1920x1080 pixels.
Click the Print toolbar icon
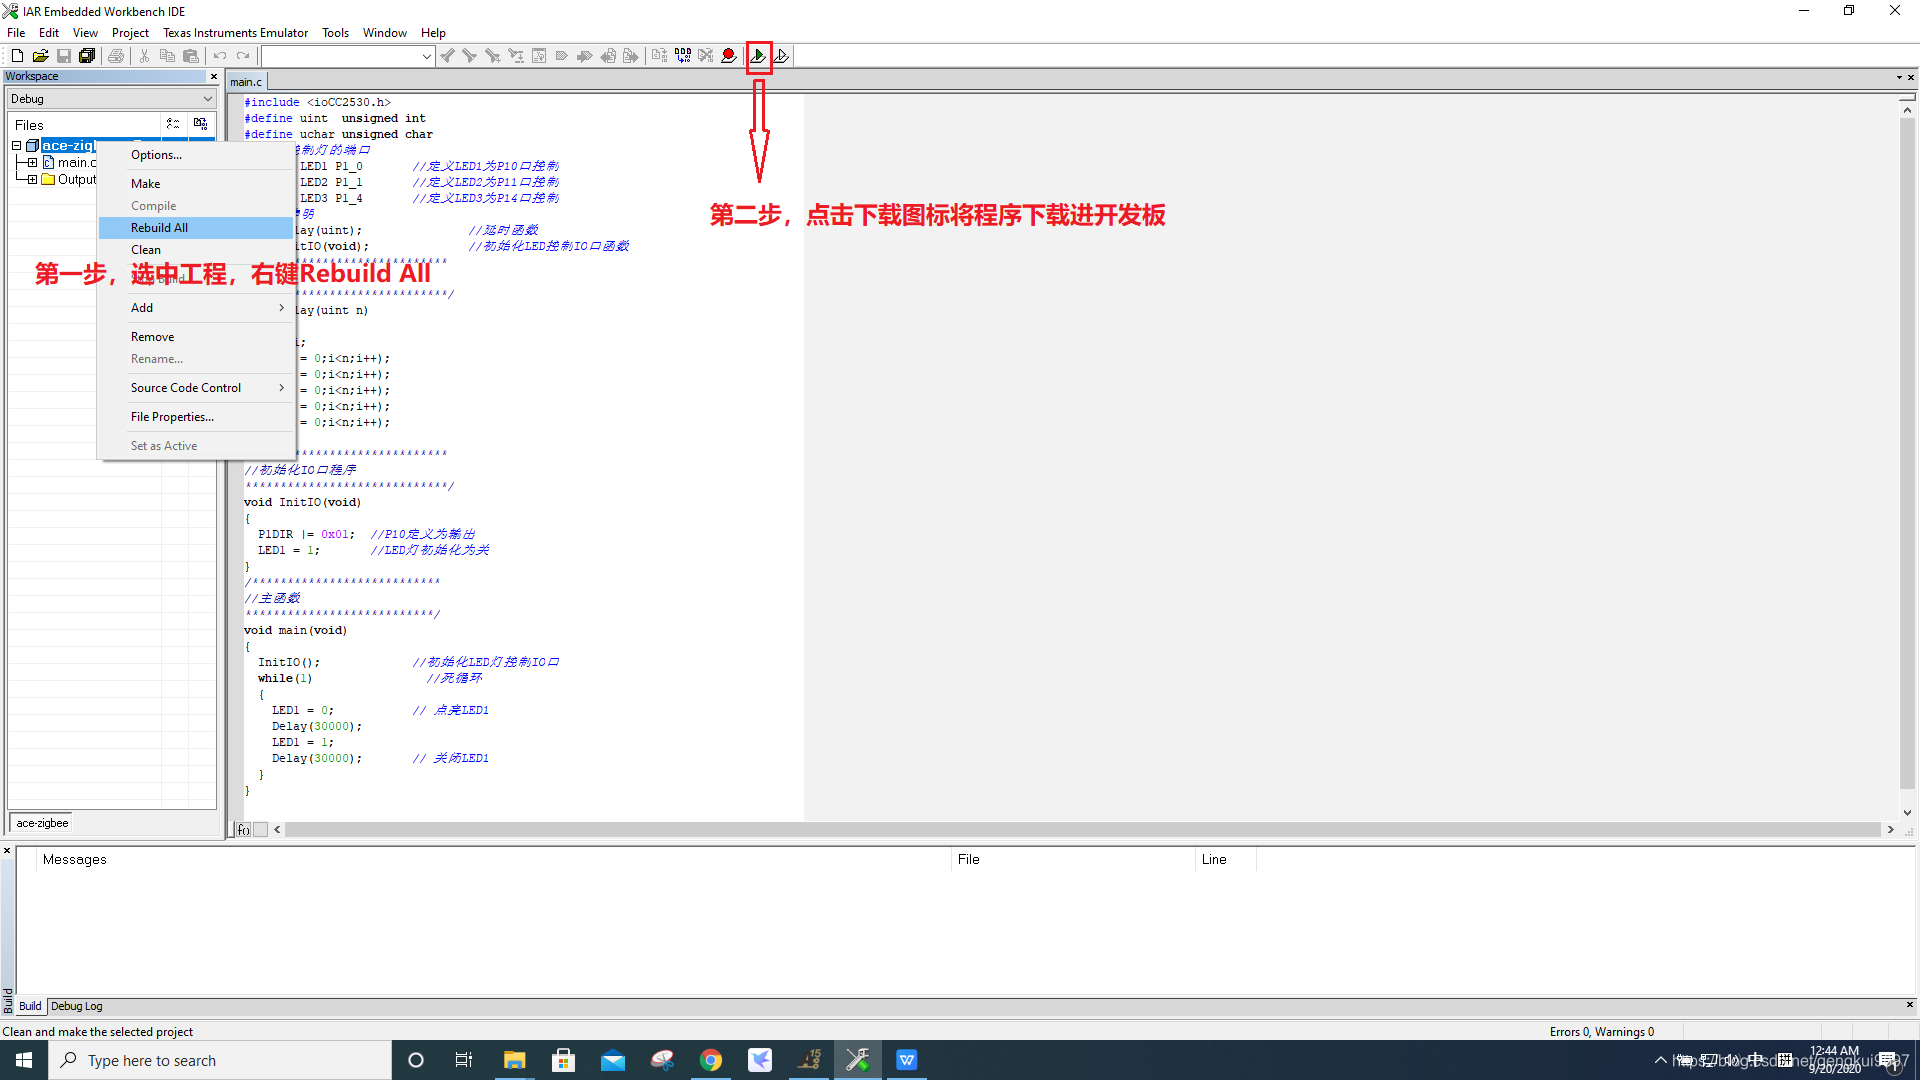pyautogui.click(x=116, y=56)
